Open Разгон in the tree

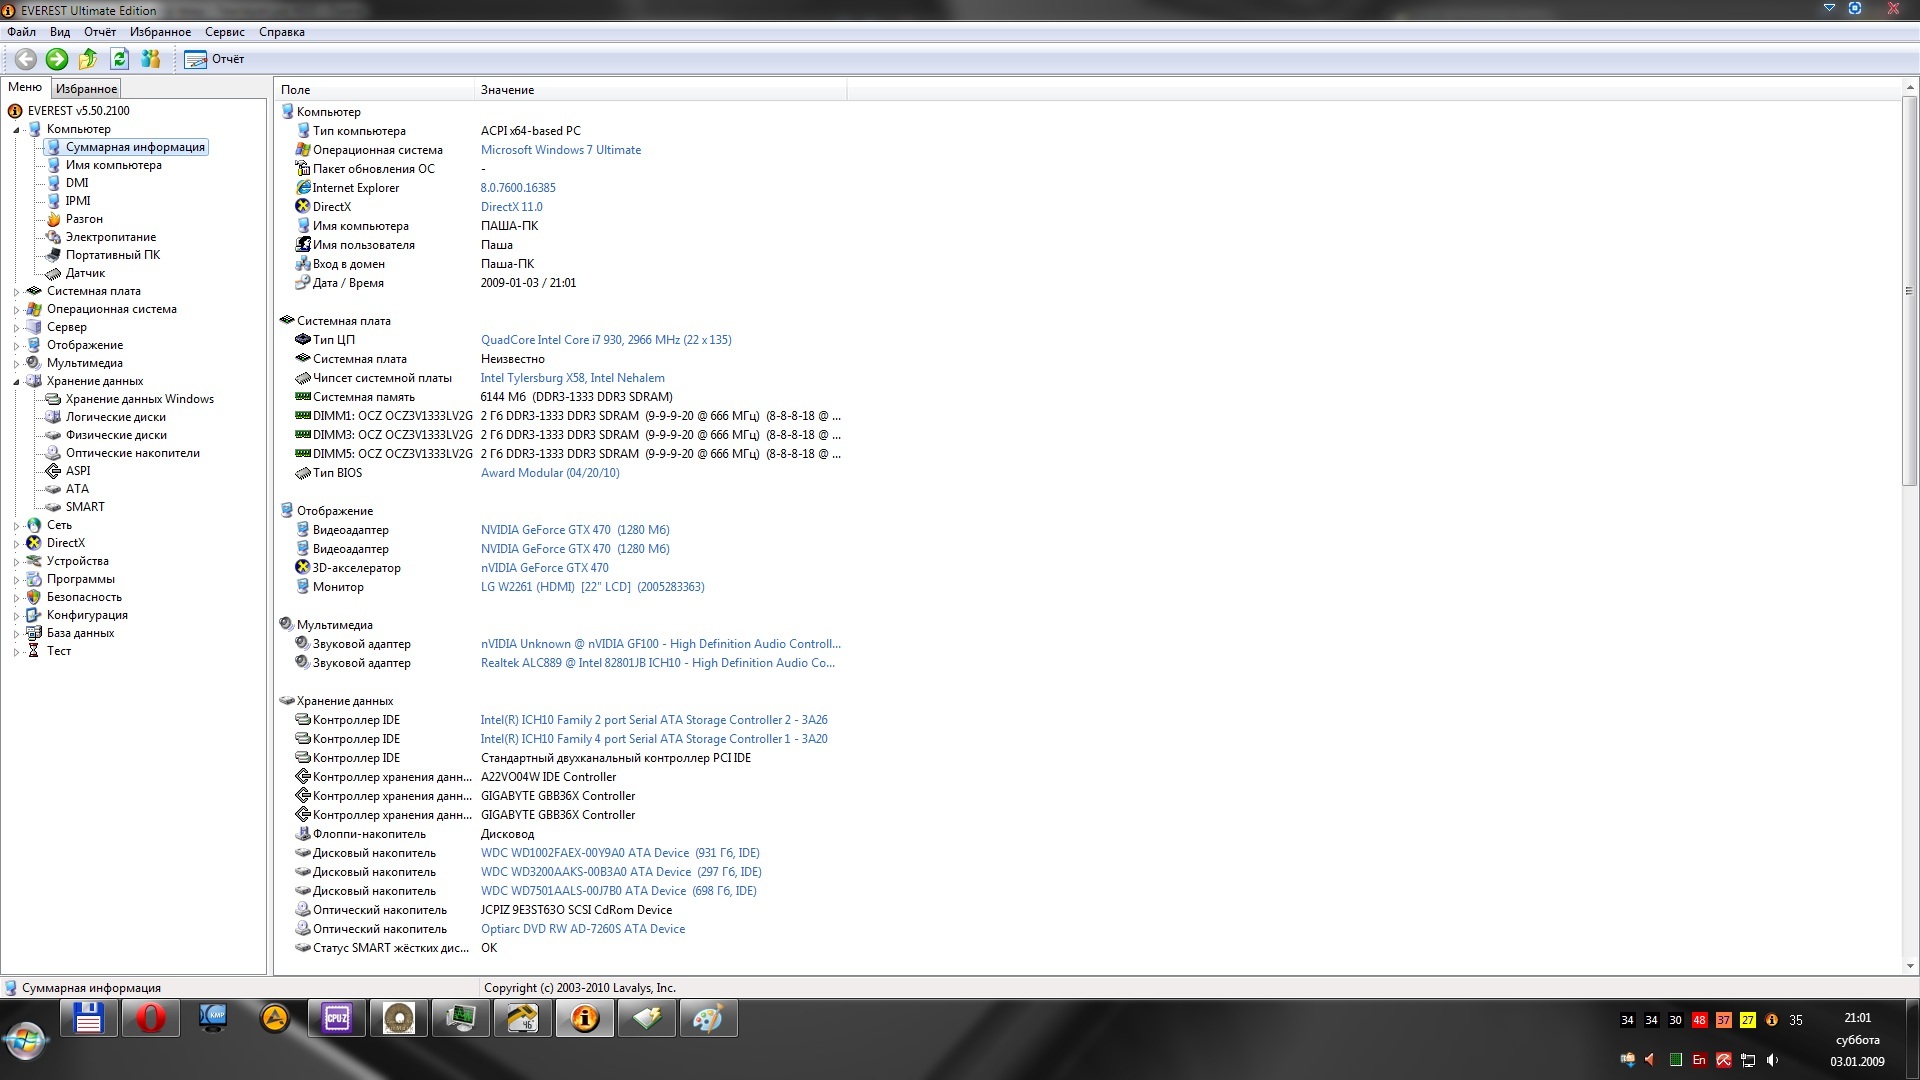(x=84, y=219)
